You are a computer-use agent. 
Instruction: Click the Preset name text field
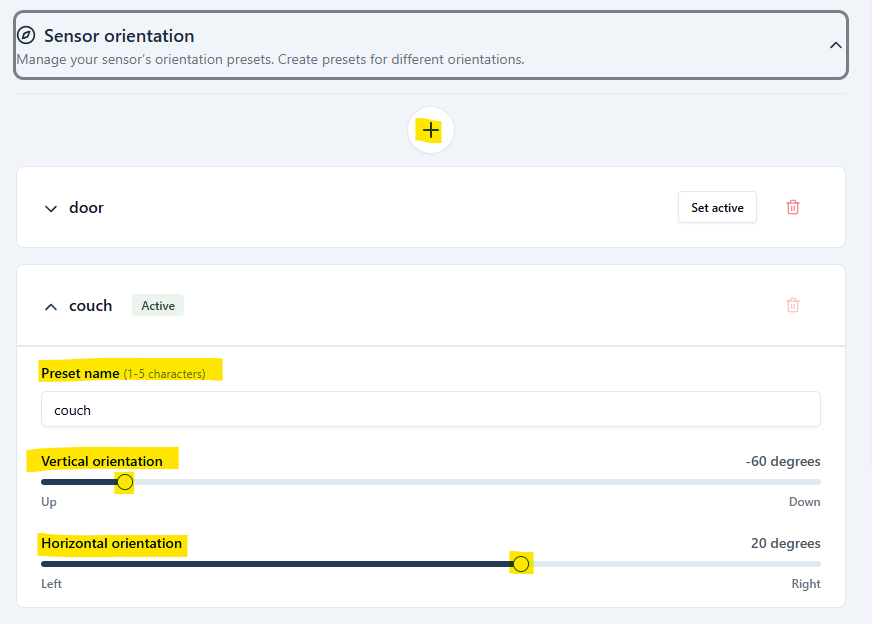click(x=430, y=410)
